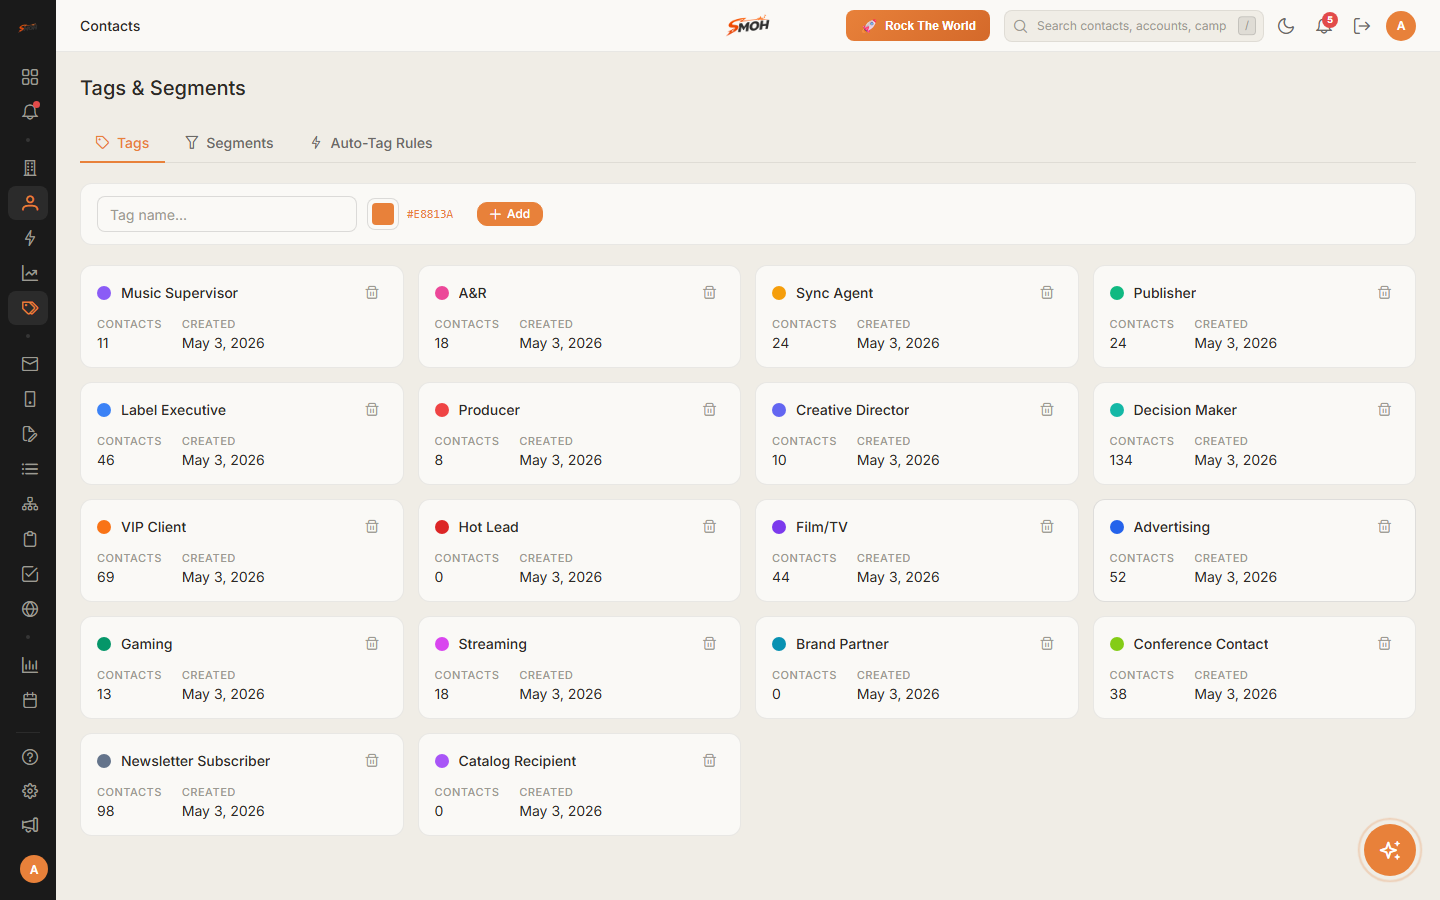Open the trend chart icon in sidebar
1440x900 pixels.
(x=30, y=273)
